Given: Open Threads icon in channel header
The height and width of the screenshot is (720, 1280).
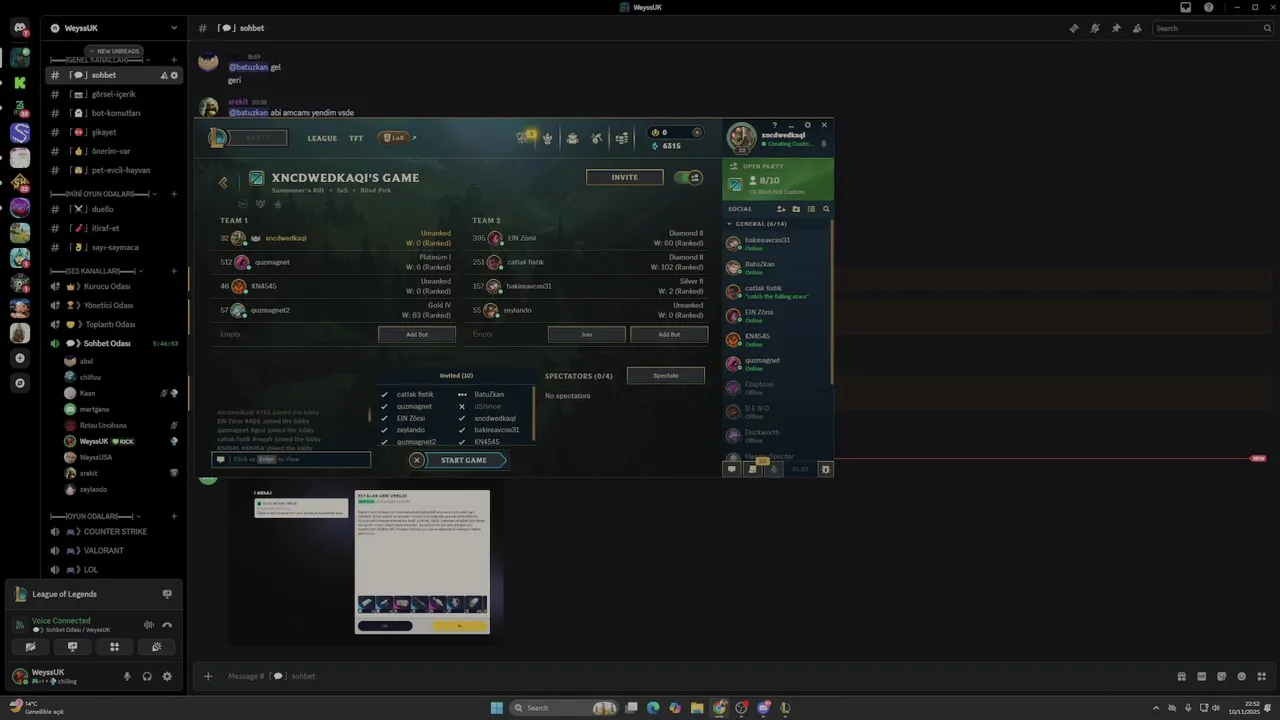Looking at the screenshot, I should point(1074,28).
